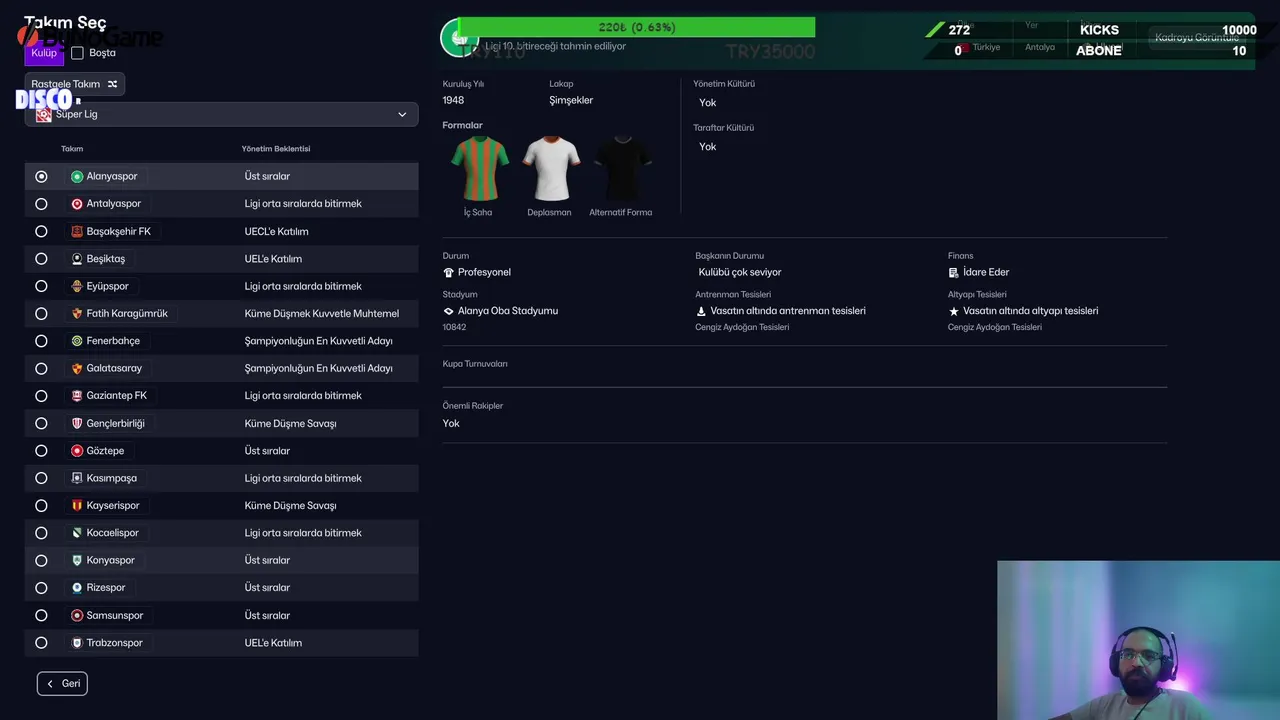Select the Beşiktaş radio button
This screenshot has width=1280, height=720.
(41, 259)
